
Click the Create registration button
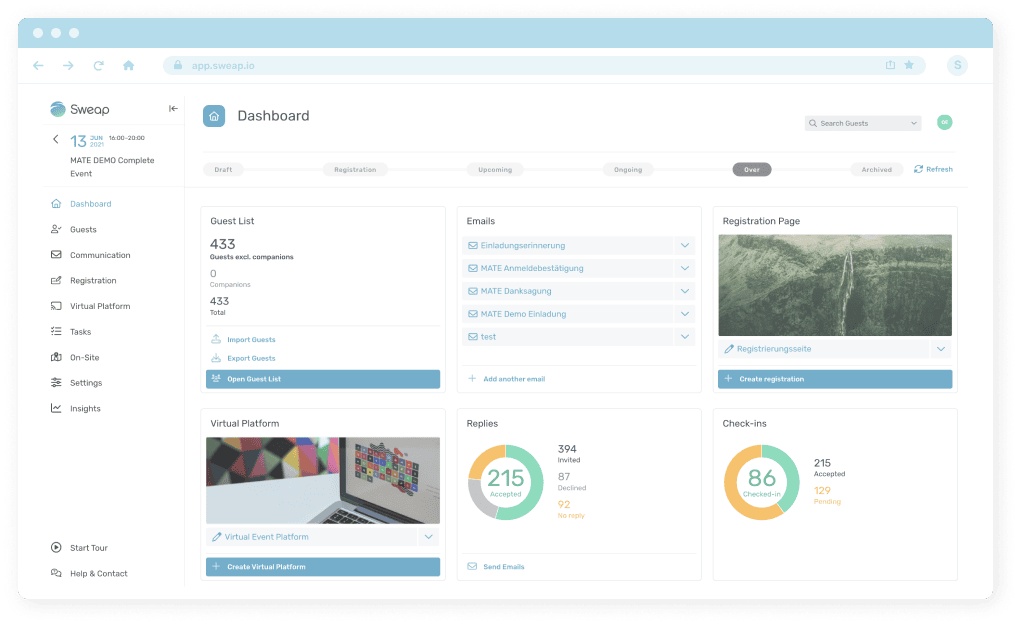pos(835,379)
